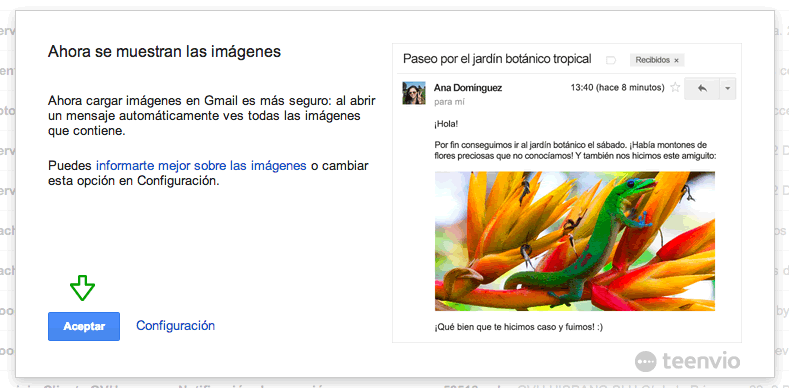The height and width of the screenshot is (388, 789).
Task: Click Ana Domínguez's profile photo
Action: (x=414, y=93)
